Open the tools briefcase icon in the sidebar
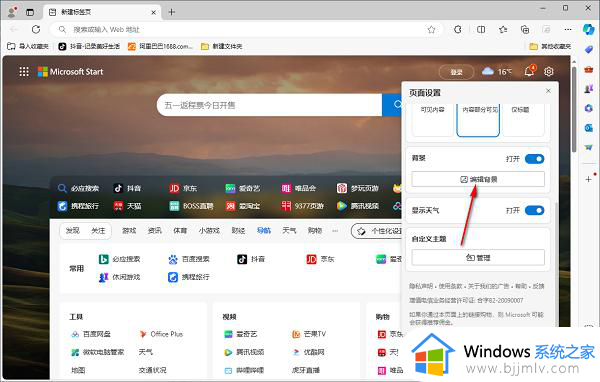 (589, 69)
